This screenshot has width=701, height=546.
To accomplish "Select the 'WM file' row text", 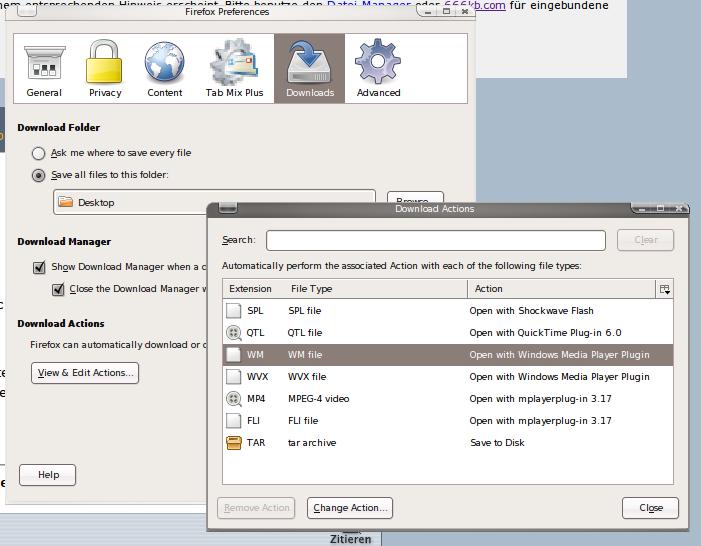I will point(305,355).
